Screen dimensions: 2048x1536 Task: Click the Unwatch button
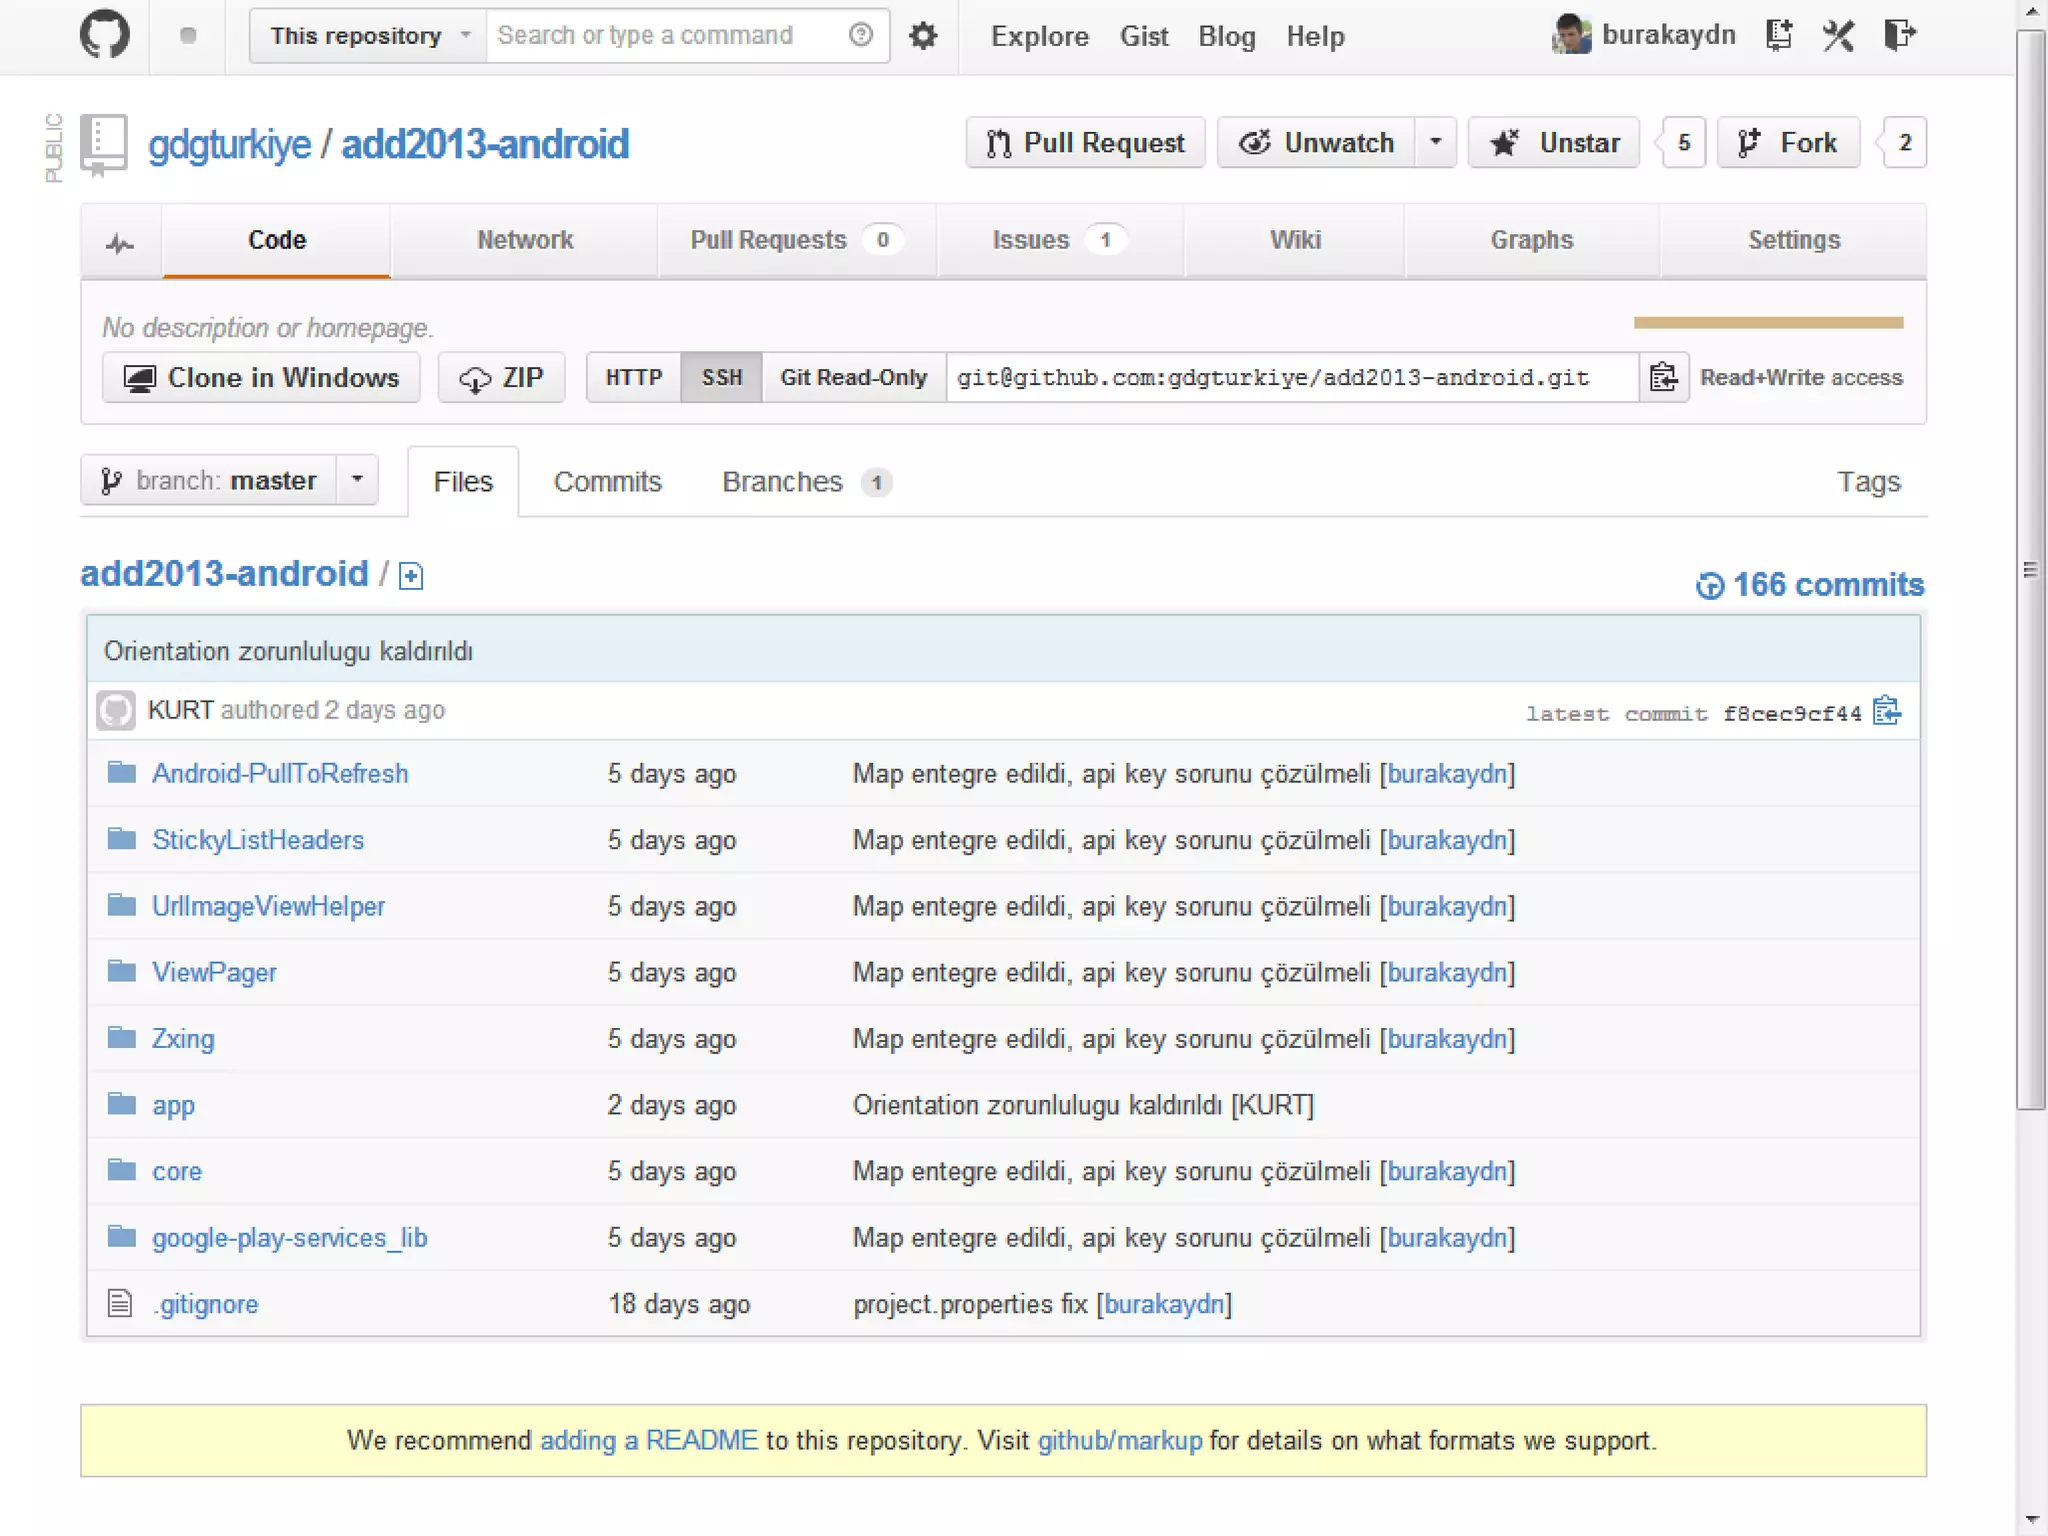click(x=1316, y=142)
